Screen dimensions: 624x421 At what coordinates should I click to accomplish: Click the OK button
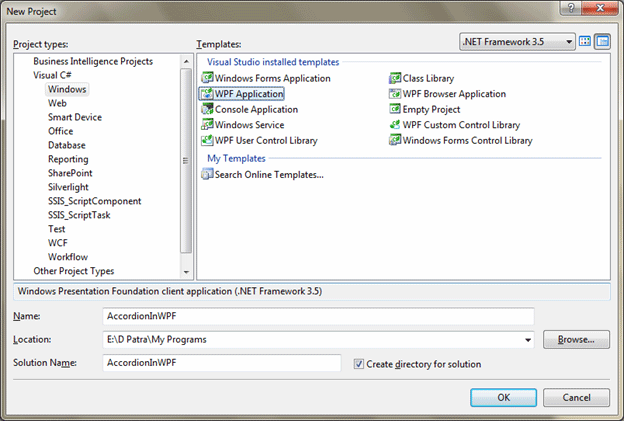click(x=503, y=397)
